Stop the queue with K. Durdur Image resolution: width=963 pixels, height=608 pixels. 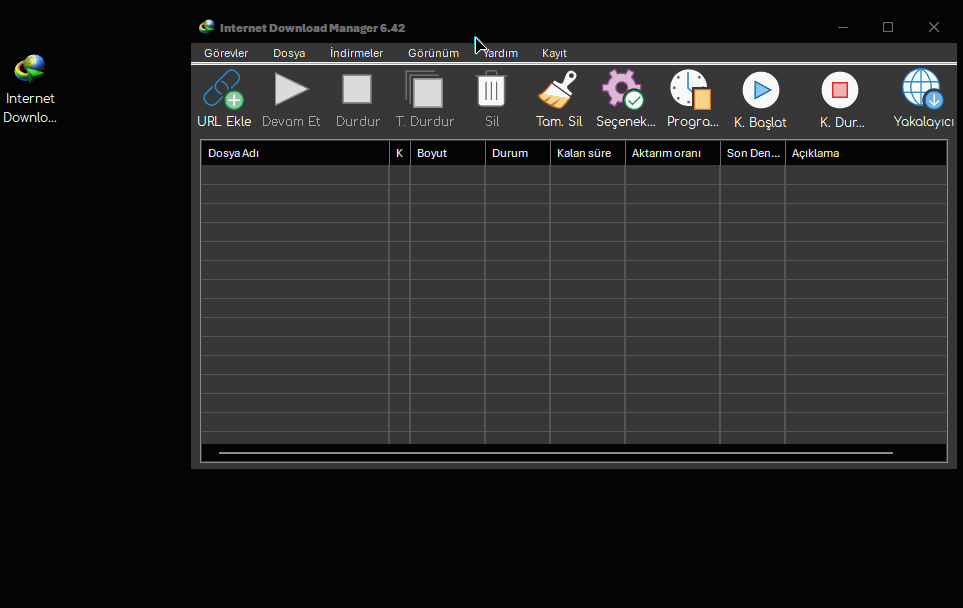point(840,90)
